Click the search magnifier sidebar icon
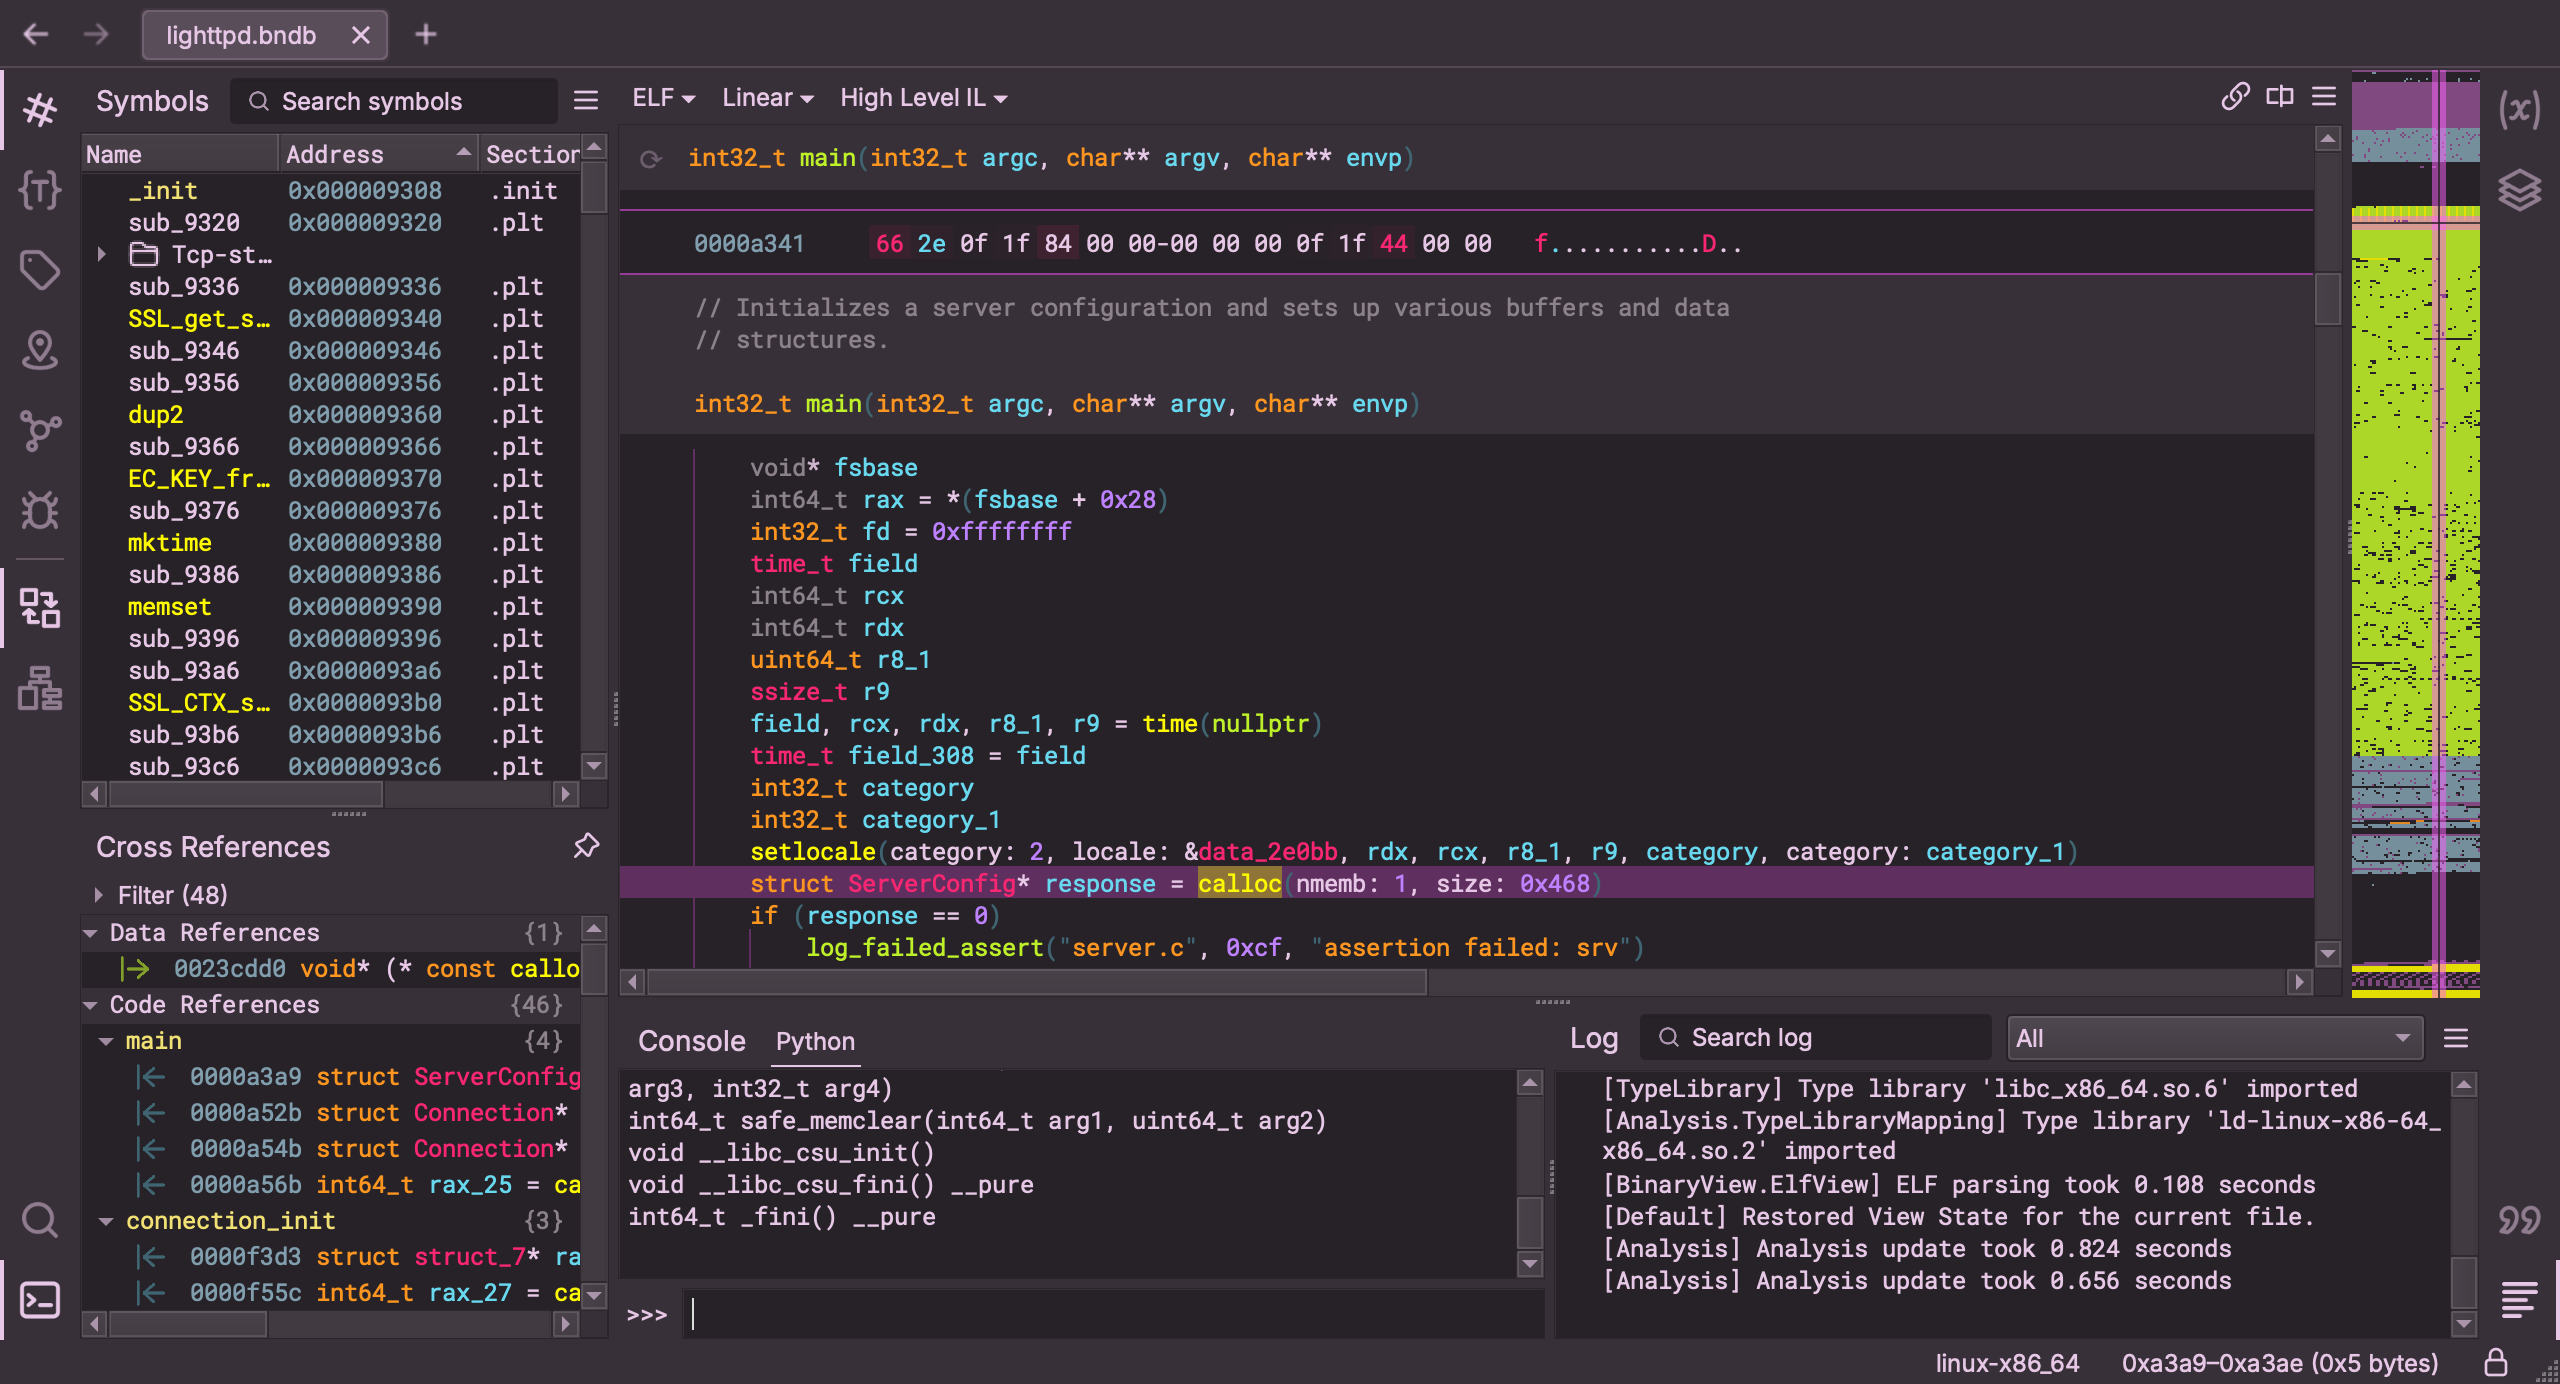 tap(40, 1220)
